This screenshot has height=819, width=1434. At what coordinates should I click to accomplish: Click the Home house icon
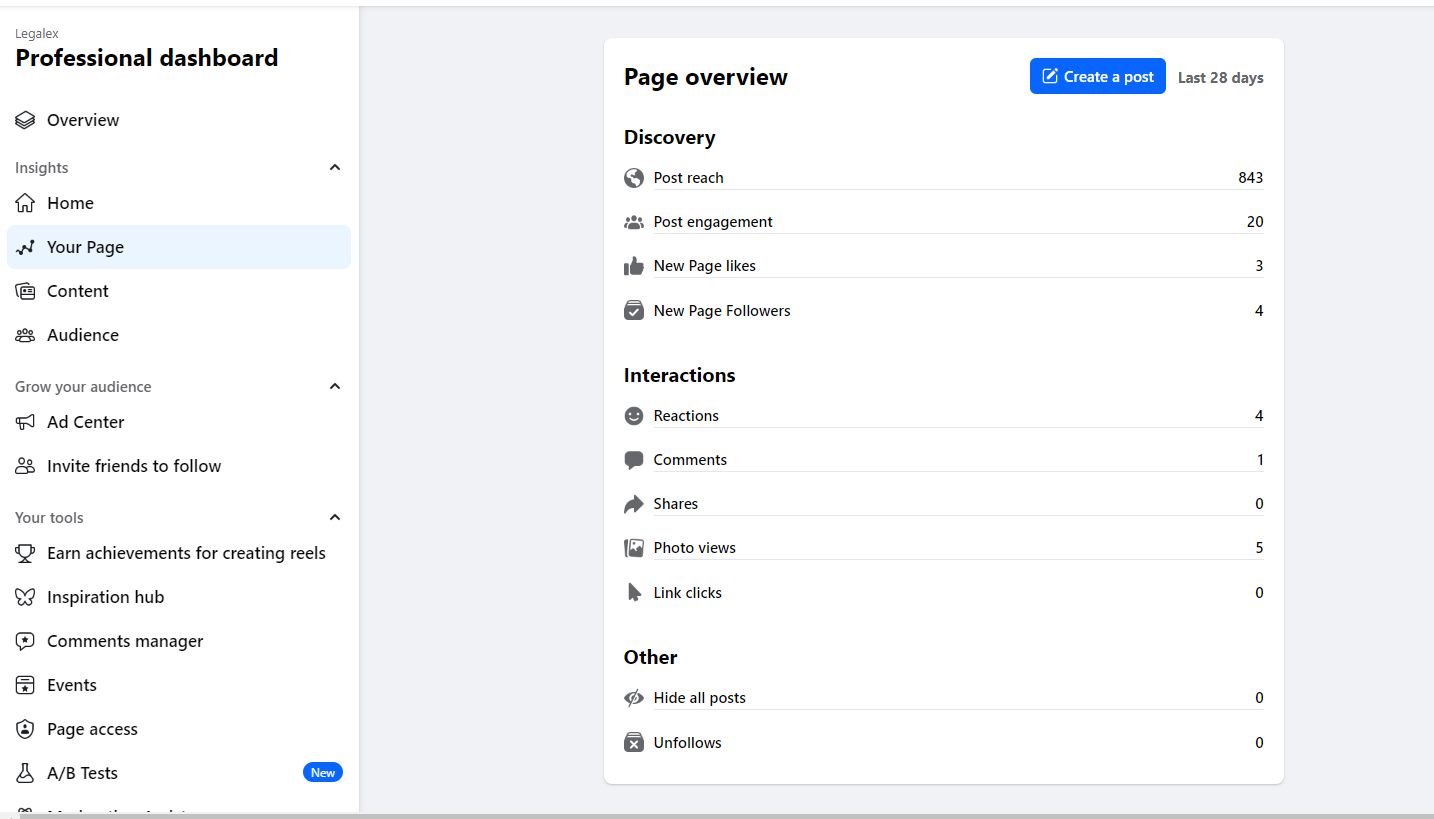click(x=25, y=203)
